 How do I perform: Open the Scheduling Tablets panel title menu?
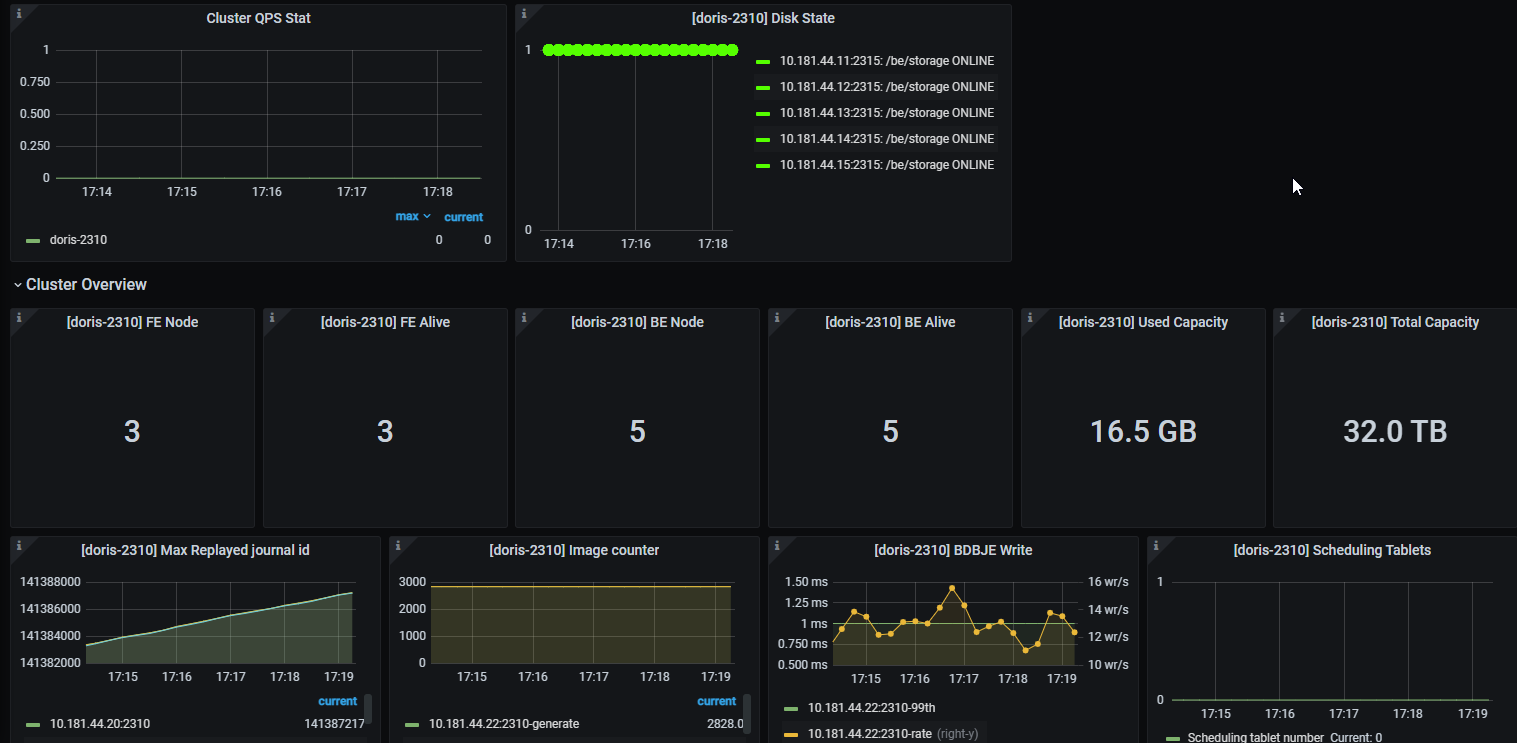point(1332,550)
